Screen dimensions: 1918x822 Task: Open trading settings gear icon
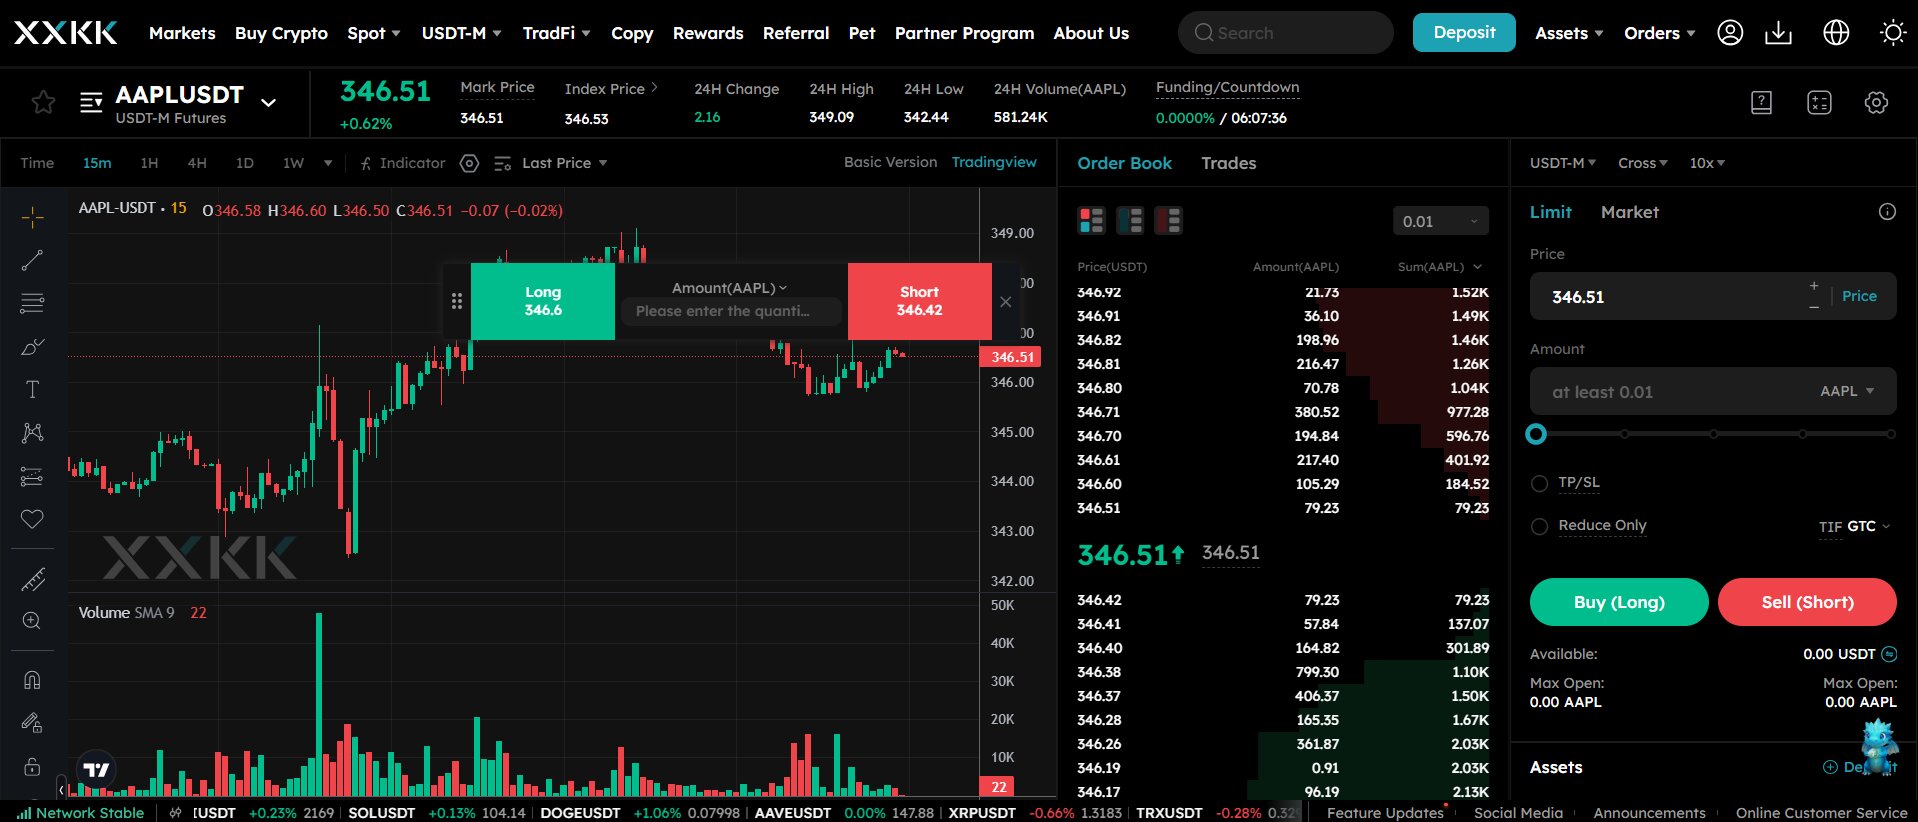[1876, 102]
